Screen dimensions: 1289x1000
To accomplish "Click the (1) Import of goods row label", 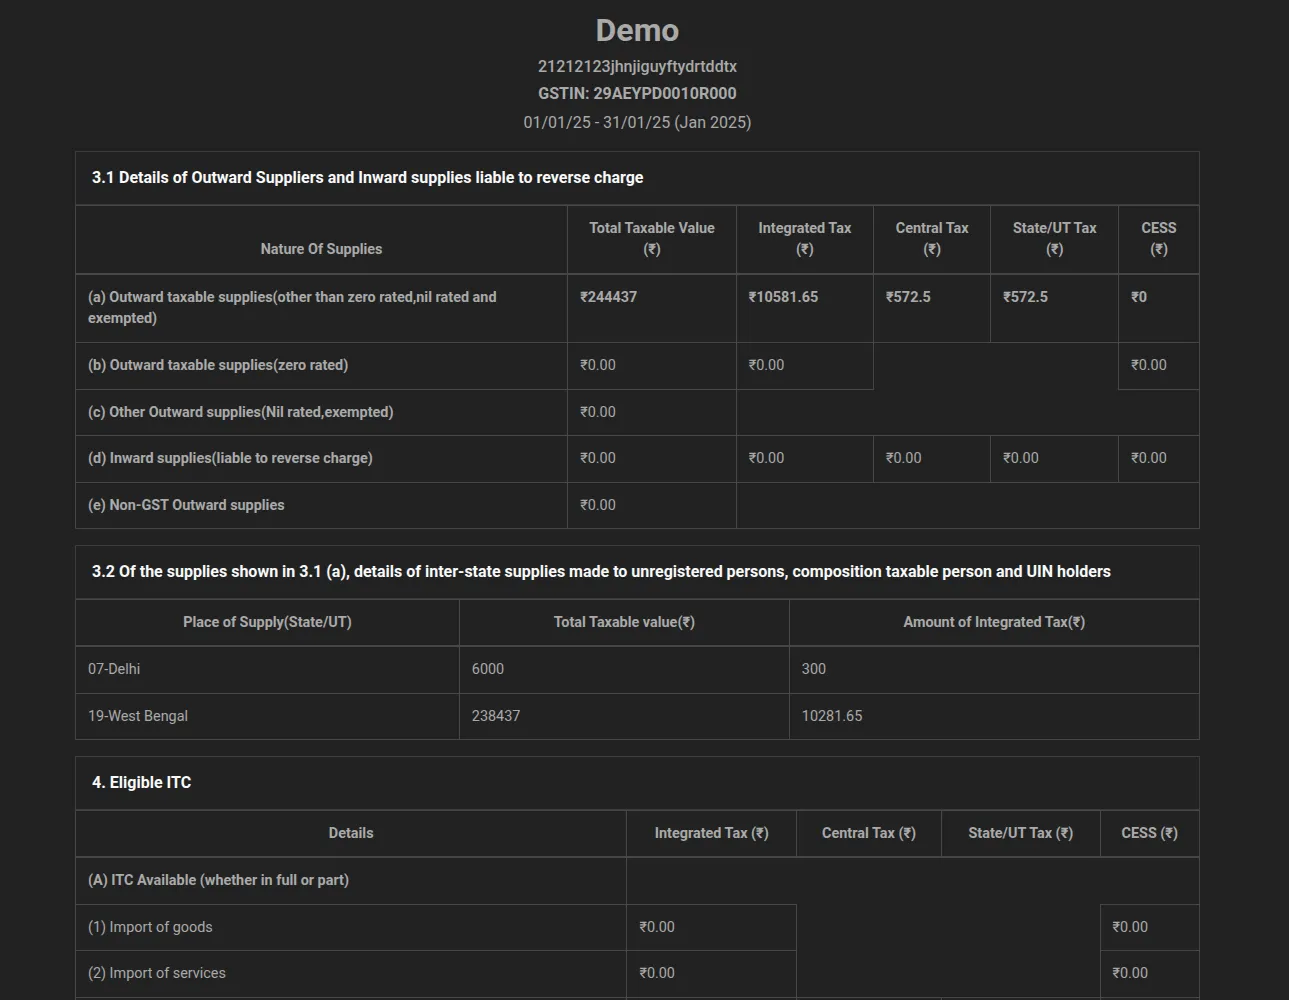I will point(150,927).
